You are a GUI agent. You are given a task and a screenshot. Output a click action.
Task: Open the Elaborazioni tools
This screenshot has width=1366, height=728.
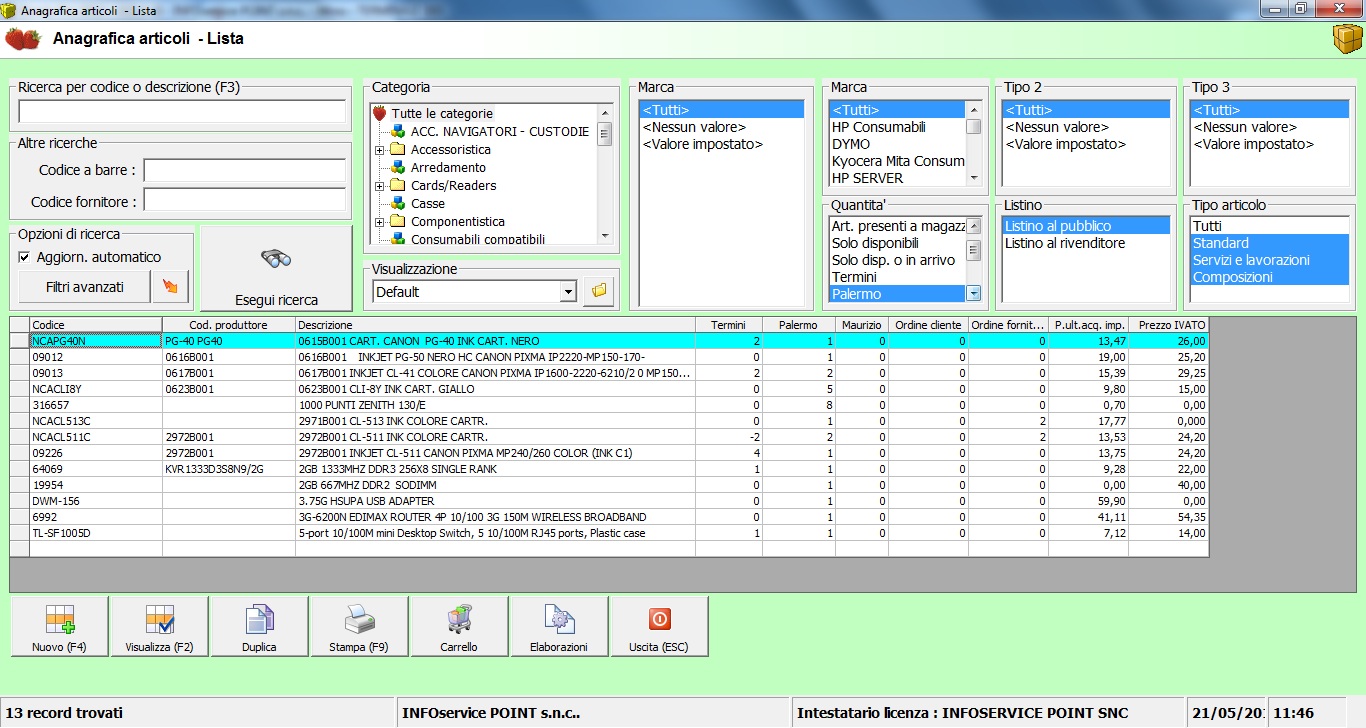560,627
